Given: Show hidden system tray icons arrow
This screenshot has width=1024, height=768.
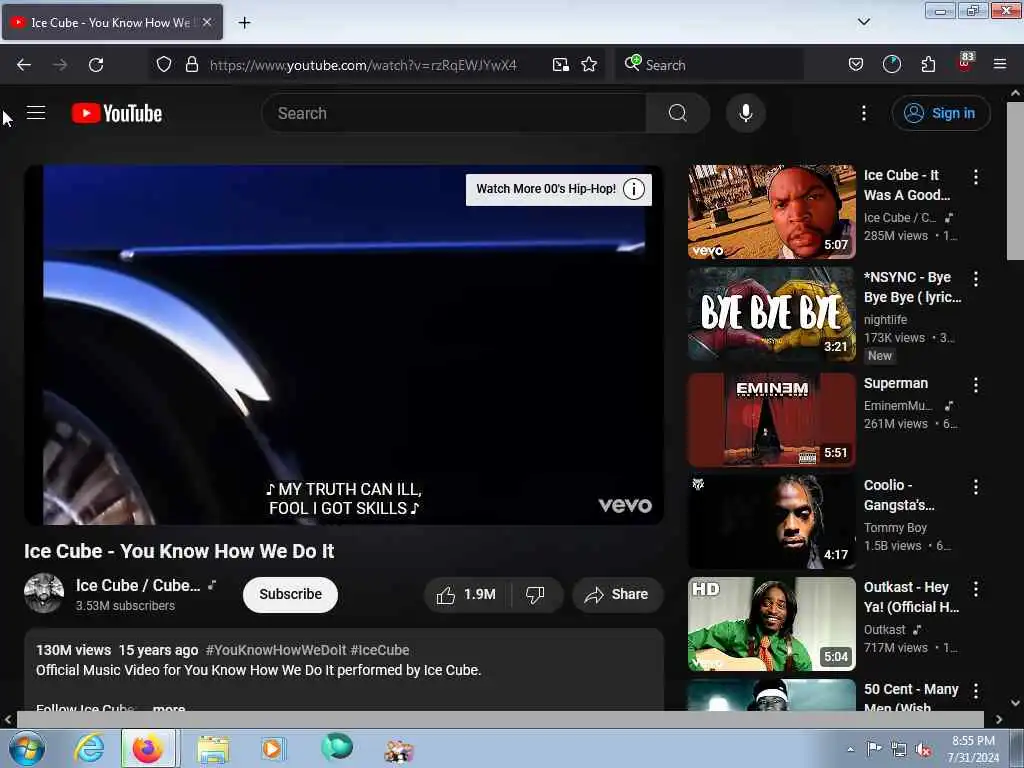Looking at the screenshot, I should [x=850, y=749].
